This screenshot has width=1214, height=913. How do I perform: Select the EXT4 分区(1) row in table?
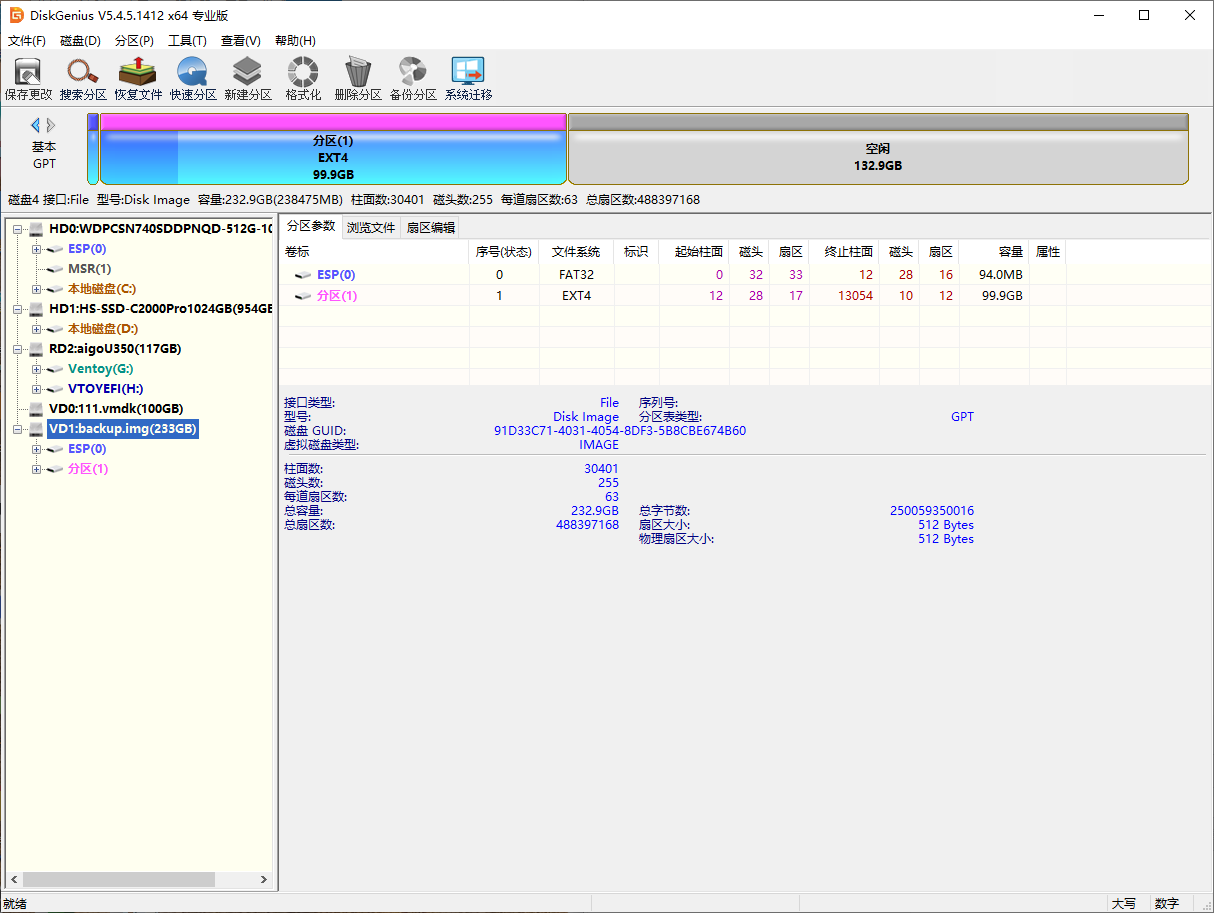tap(673, 296)
